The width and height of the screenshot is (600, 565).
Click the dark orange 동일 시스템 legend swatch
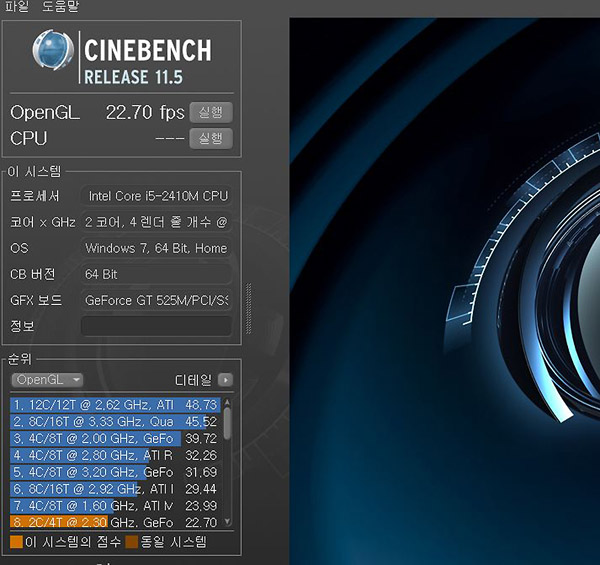(132, 542)
